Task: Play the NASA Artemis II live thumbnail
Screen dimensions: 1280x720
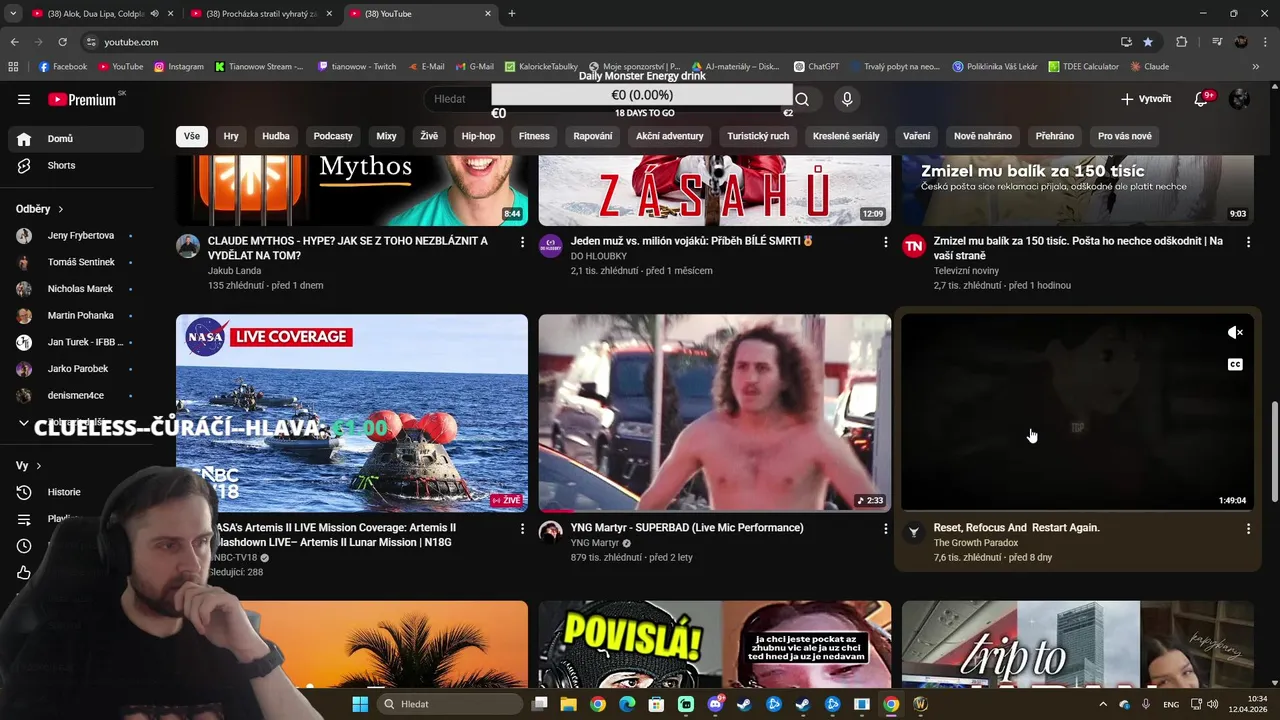Action: coord(352,413)
